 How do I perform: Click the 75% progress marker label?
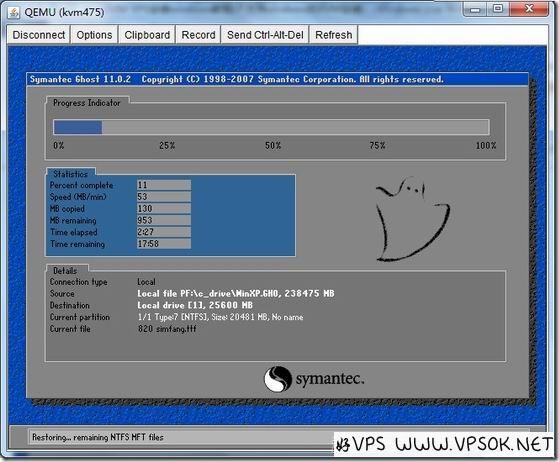pyautogui.click(x=377, y=145)
